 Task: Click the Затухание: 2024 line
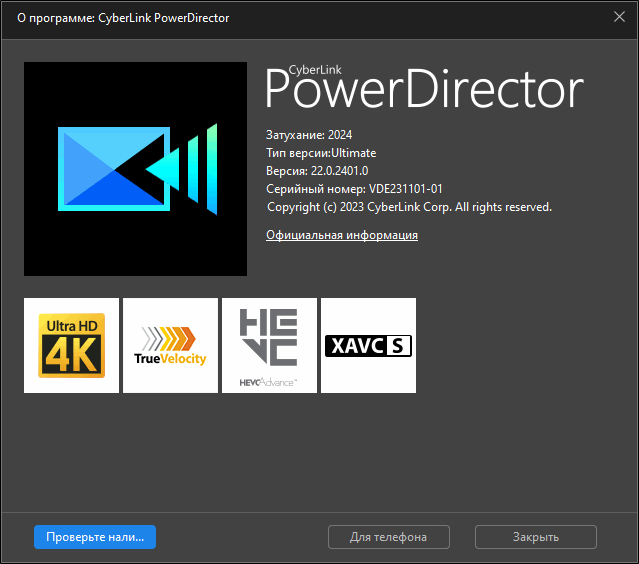(x=309, y=135)
